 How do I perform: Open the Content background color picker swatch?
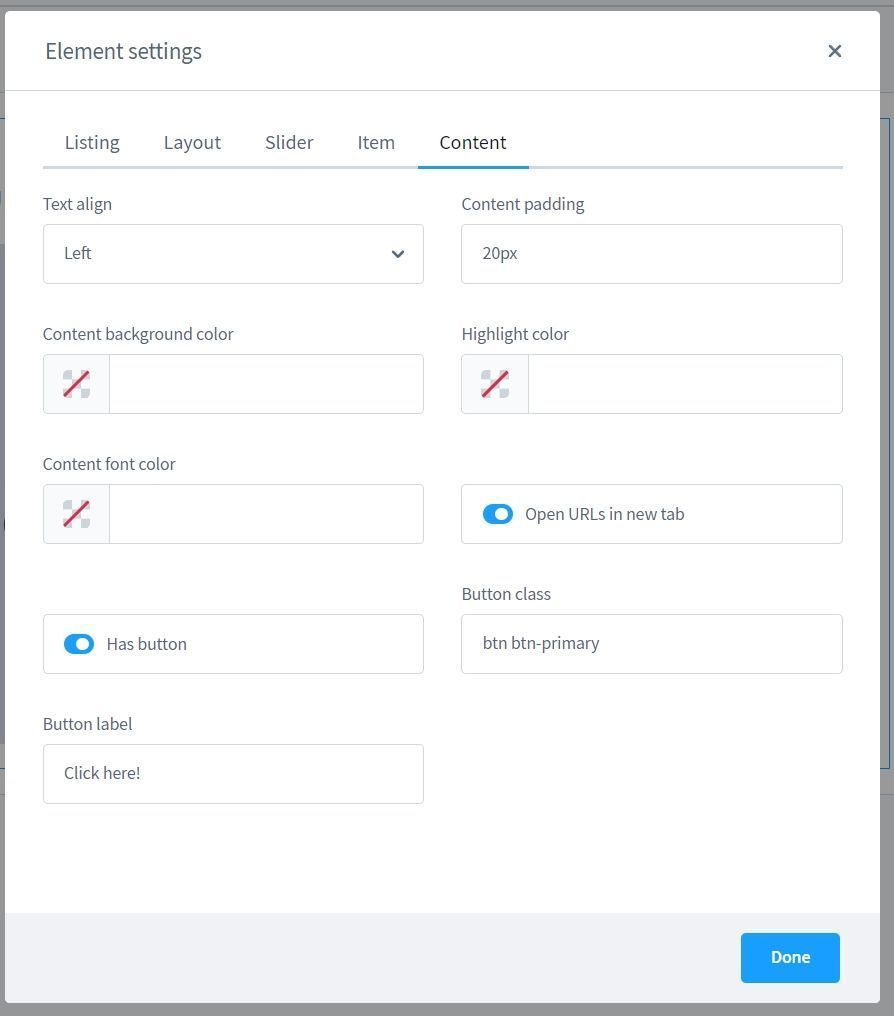[77, 384]
